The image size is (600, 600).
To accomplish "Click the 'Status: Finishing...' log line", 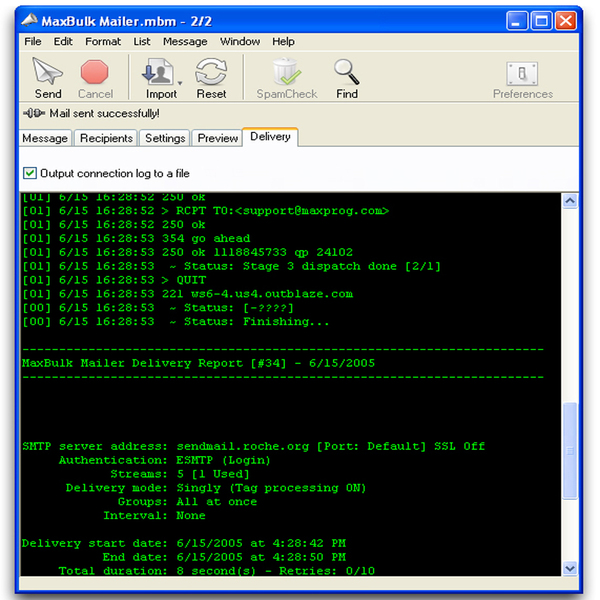I will (176, 321).
